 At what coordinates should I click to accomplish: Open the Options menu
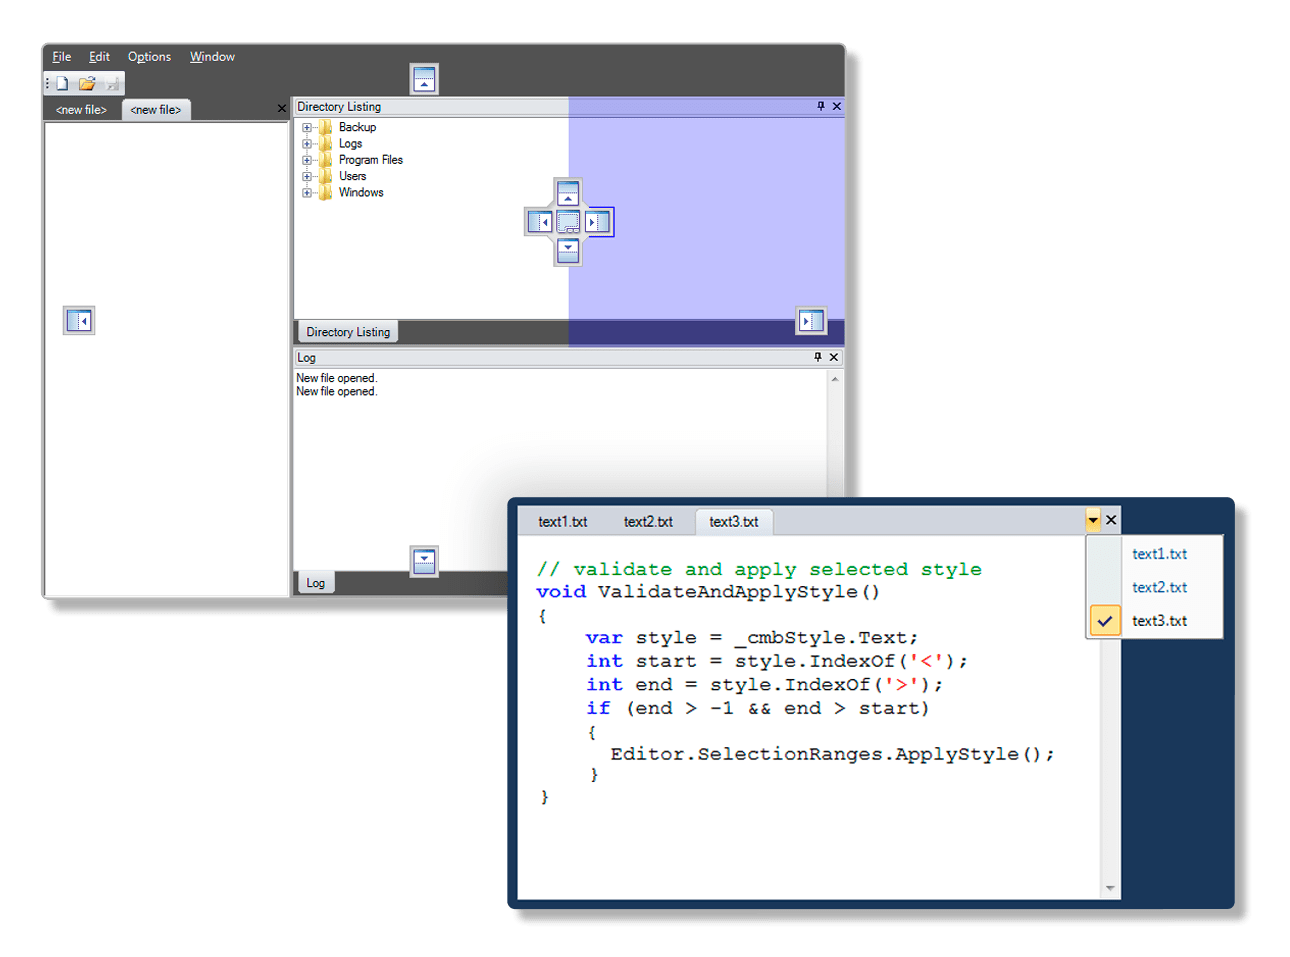pos(149,57)
